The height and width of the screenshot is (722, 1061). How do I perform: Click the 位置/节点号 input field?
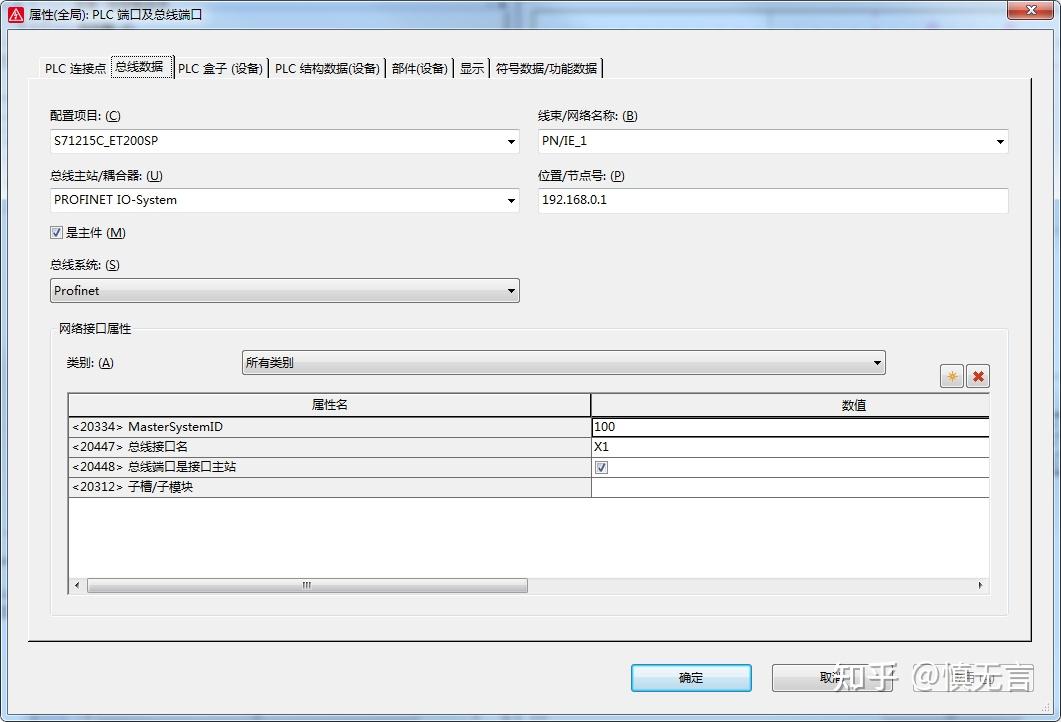click(x=773, y=200)
